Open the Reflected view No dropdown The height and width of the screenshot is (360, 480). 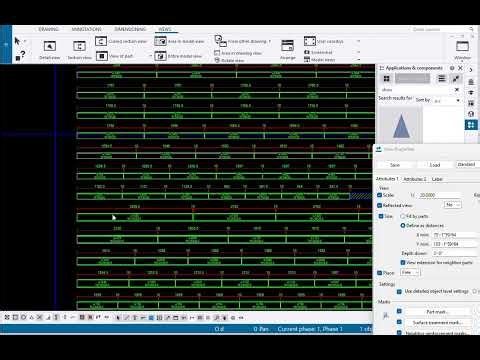453,205
